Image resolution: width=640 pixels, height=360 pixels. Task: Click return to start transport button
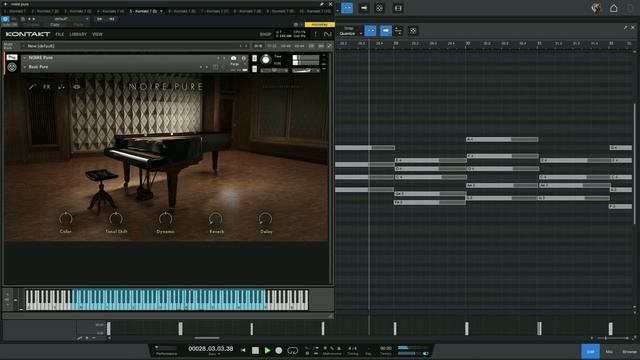[243, 350]
